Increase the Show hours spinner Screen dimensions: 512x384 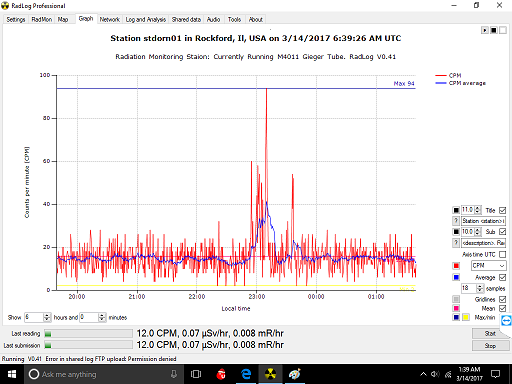pos(47,315)
